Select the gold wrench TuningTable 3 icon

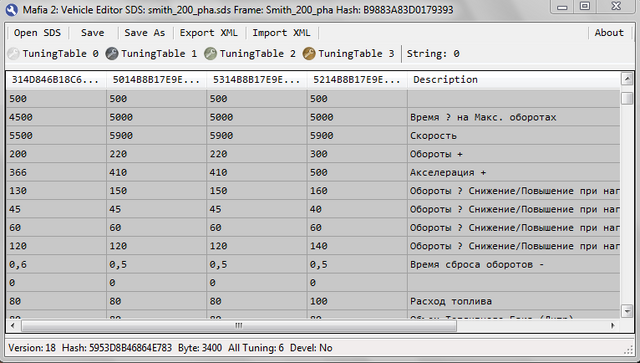(309, 53)
